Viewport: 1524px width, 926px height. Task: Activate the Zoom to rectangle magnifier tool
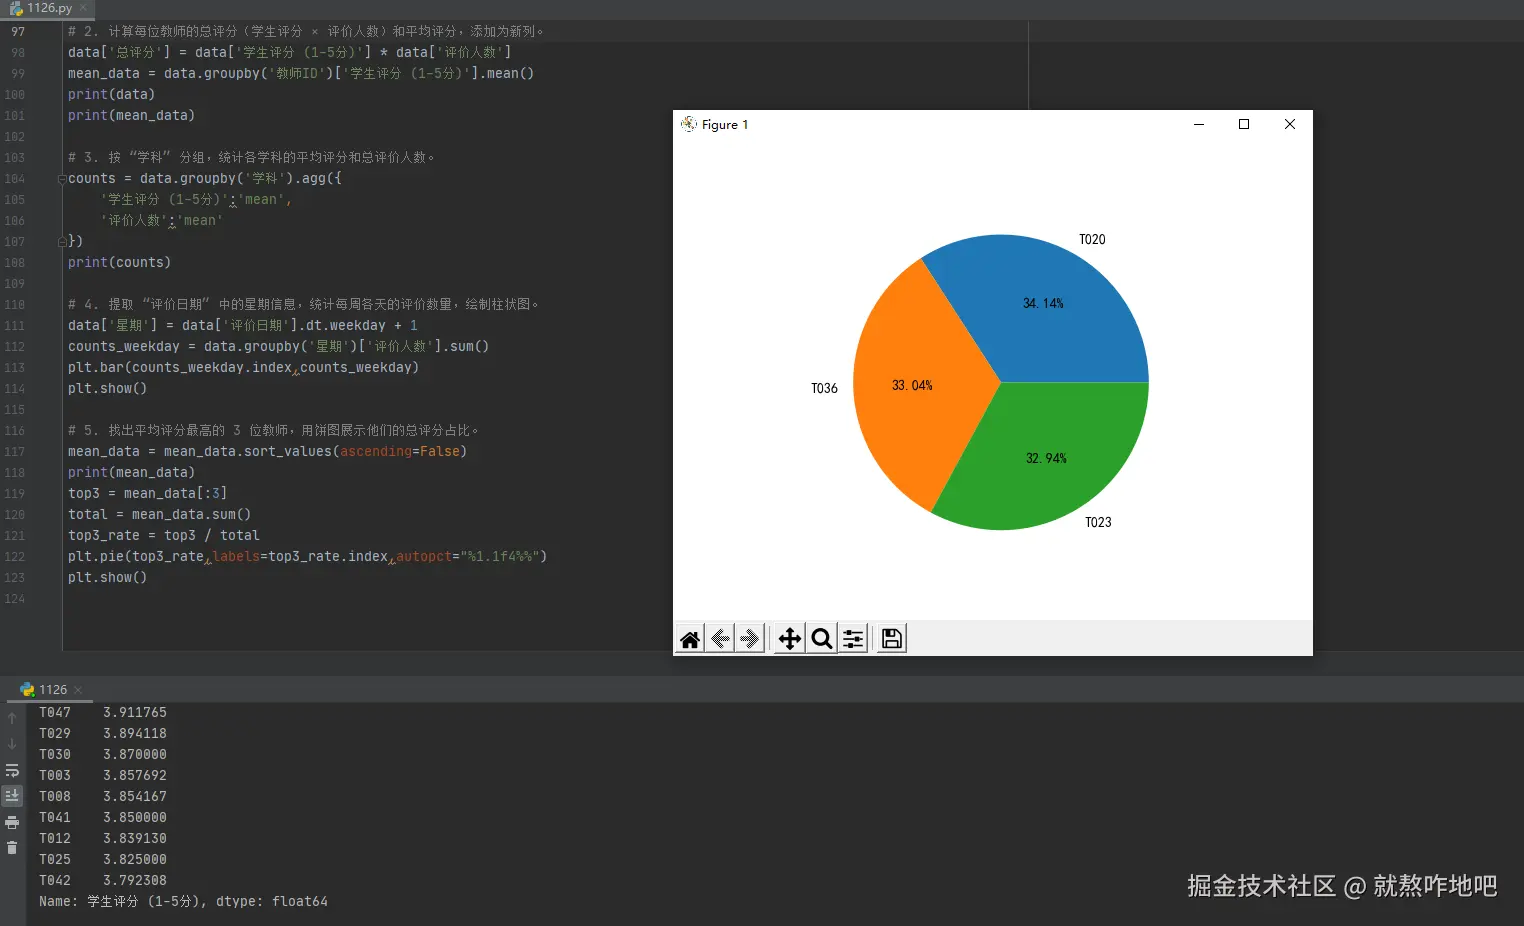(x=822, y=639)
